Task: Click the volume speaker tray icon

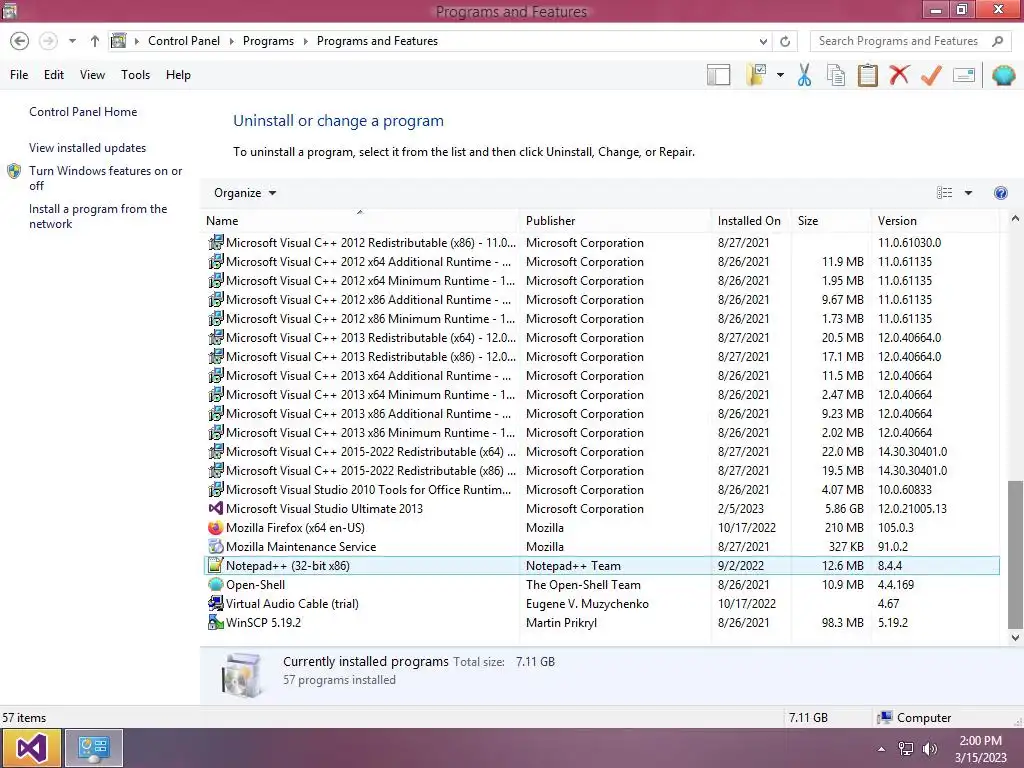Action: pyautogui.click(x=930, y=749)
